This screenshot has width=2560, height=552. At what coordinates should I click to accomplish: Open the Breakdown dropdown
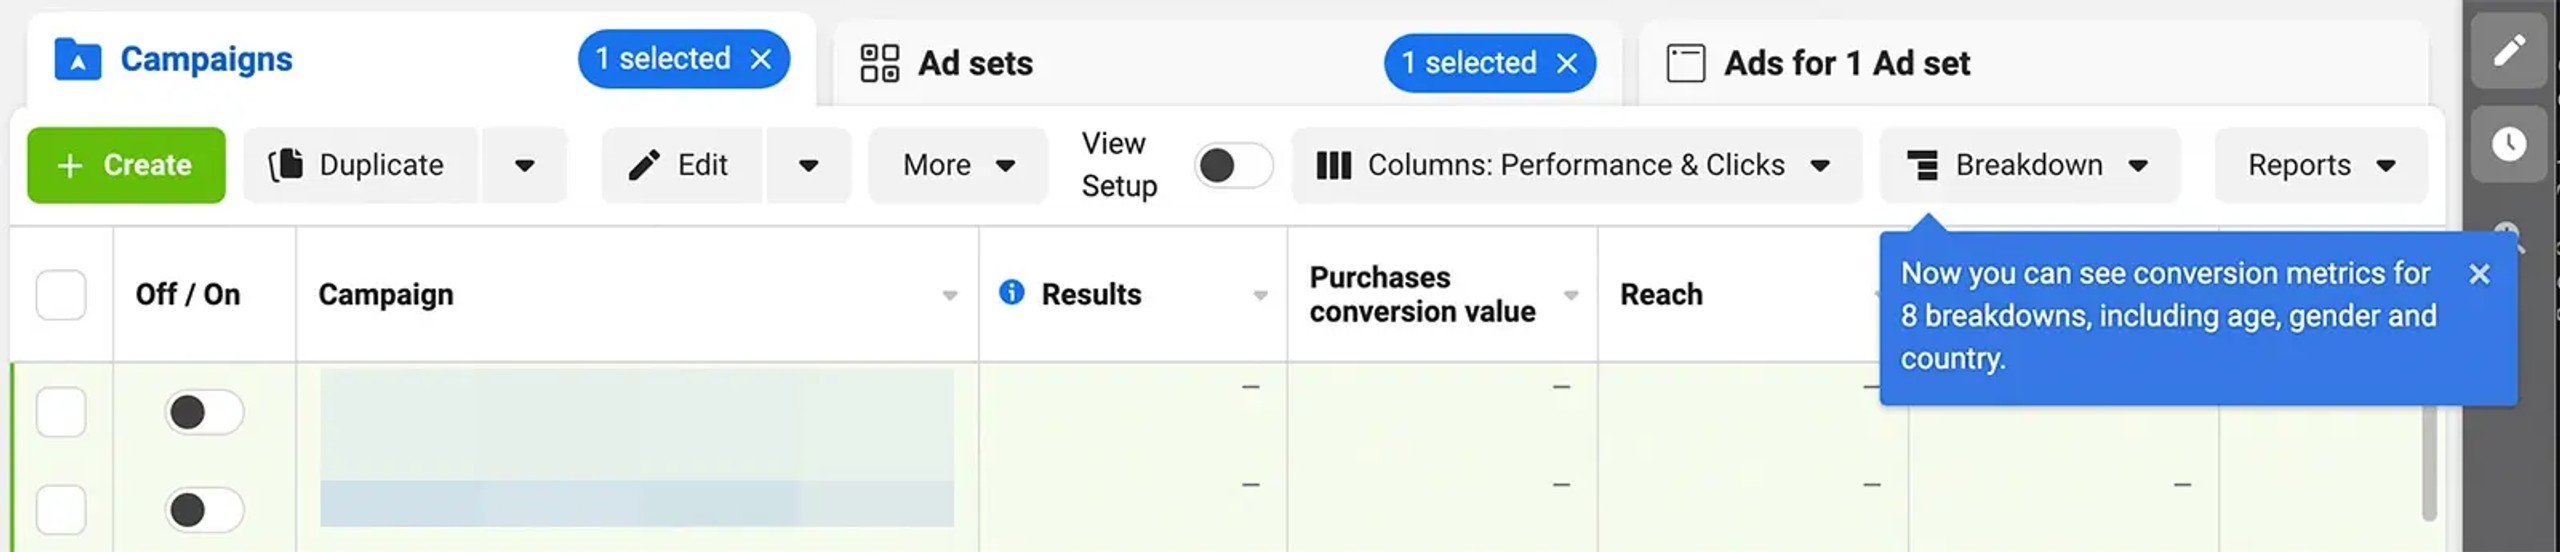2028,165
